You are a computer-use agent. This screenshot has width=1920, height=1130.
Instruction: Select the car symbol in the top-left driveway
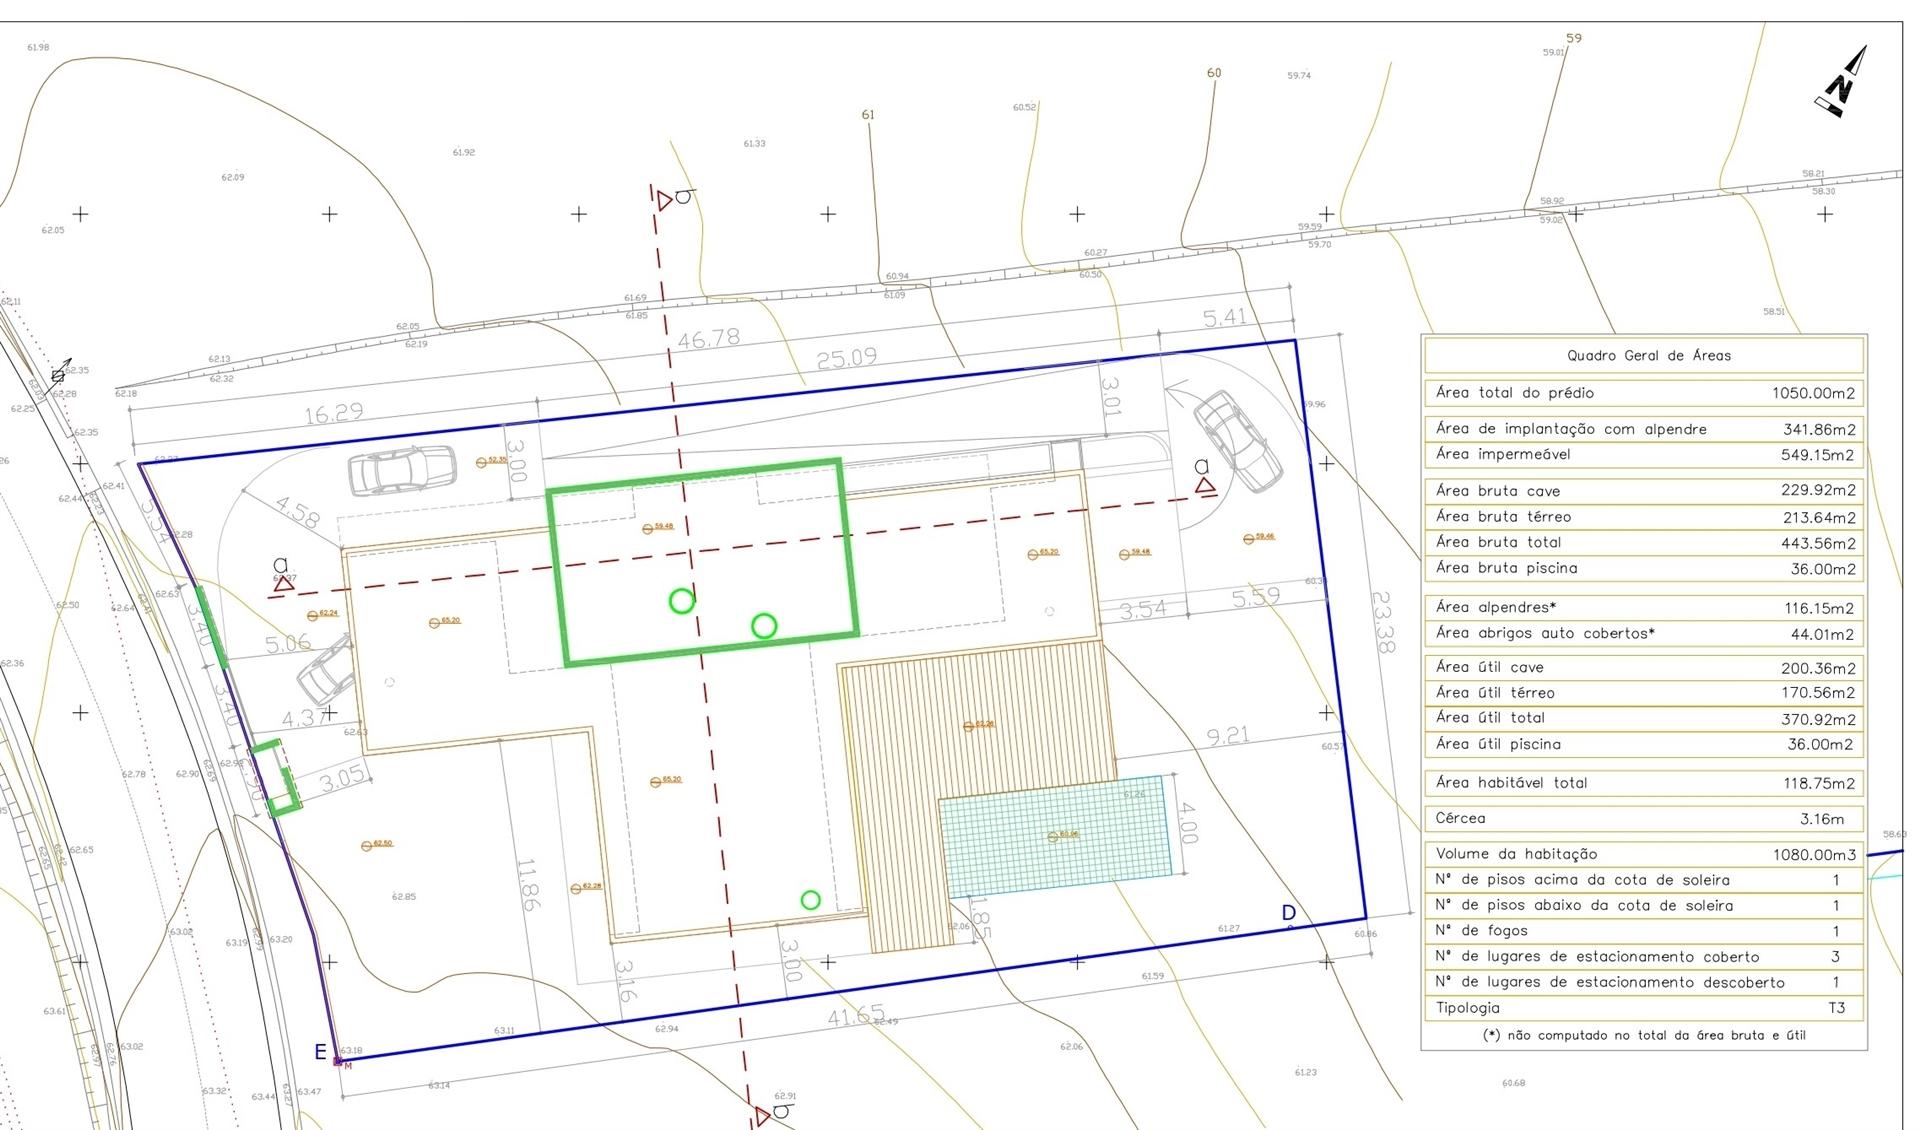coord(402,470)
